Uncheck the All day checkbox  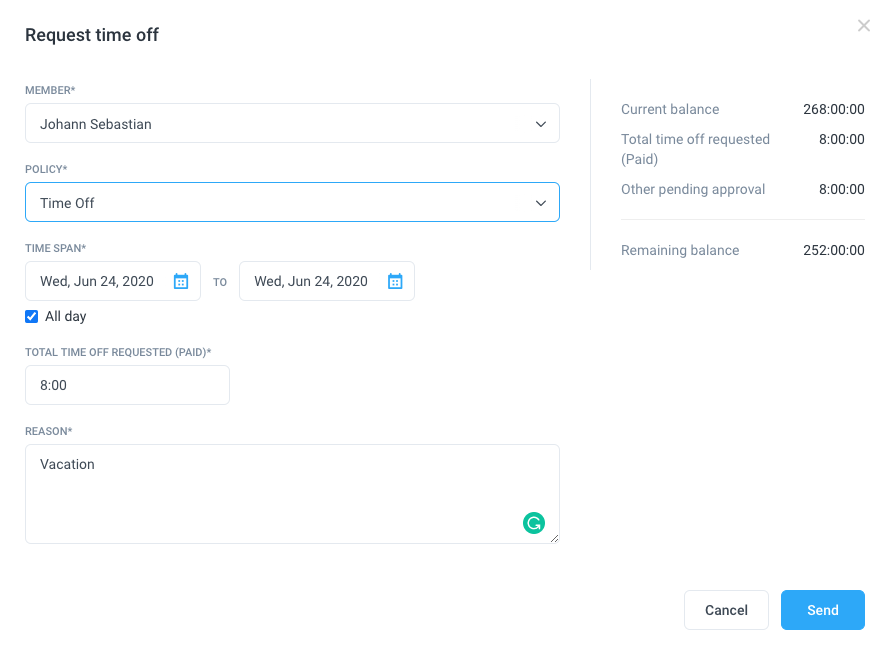click(32, 317)
